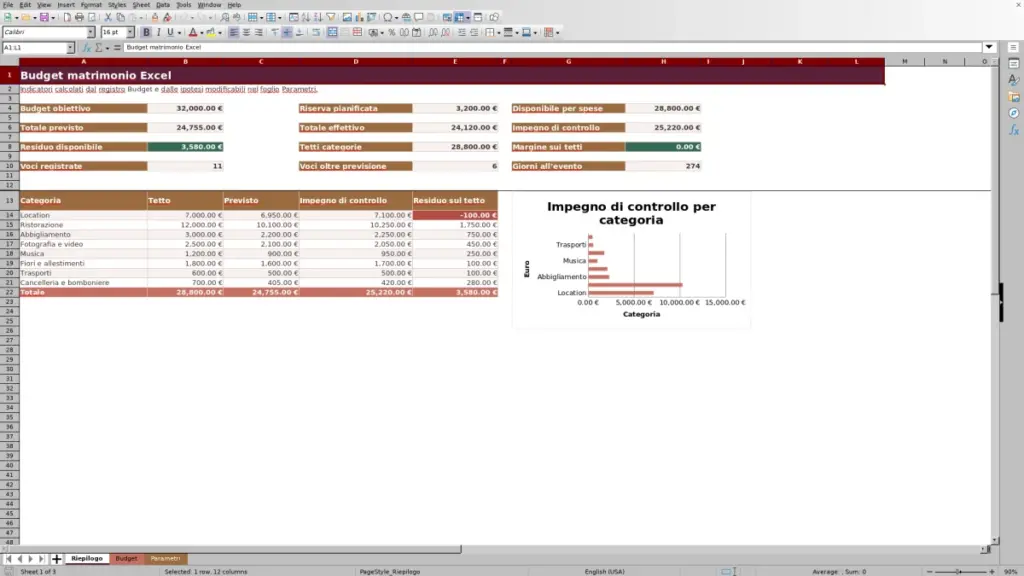The height and width of the screenshot is (576, 1024).
Task: Click the Save document icon
Action: coord(44,18)
